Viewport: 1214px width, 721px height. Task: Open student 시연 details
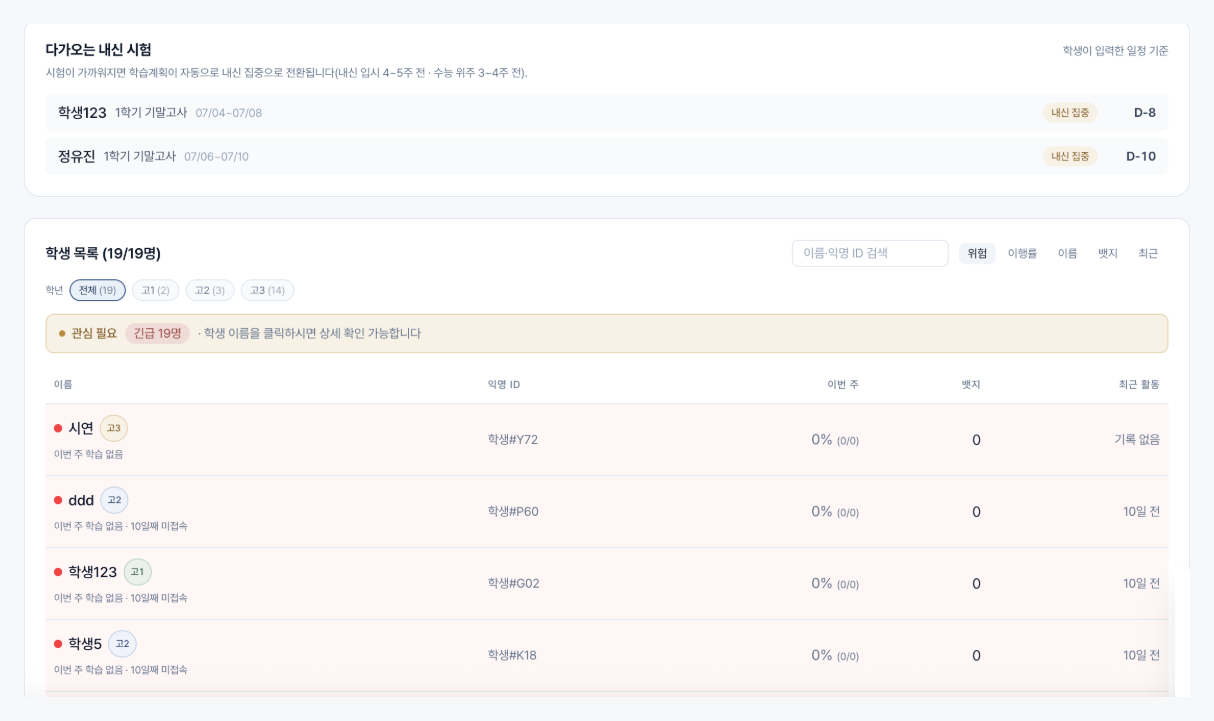coord(81,428)
